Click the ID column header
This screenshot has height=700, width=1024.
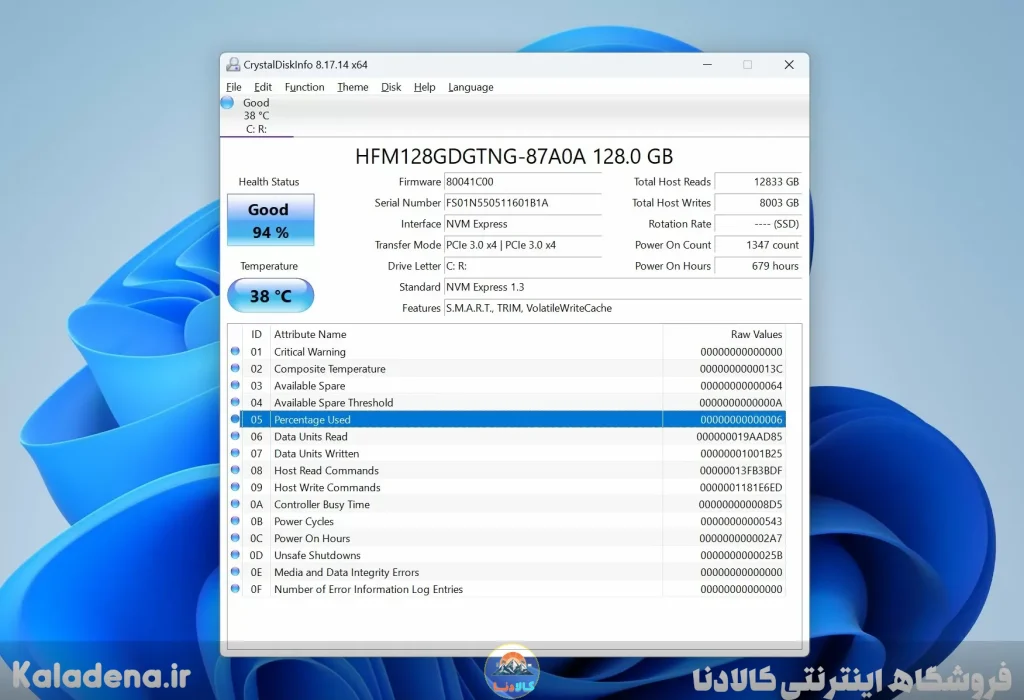(x=256, y=334)
